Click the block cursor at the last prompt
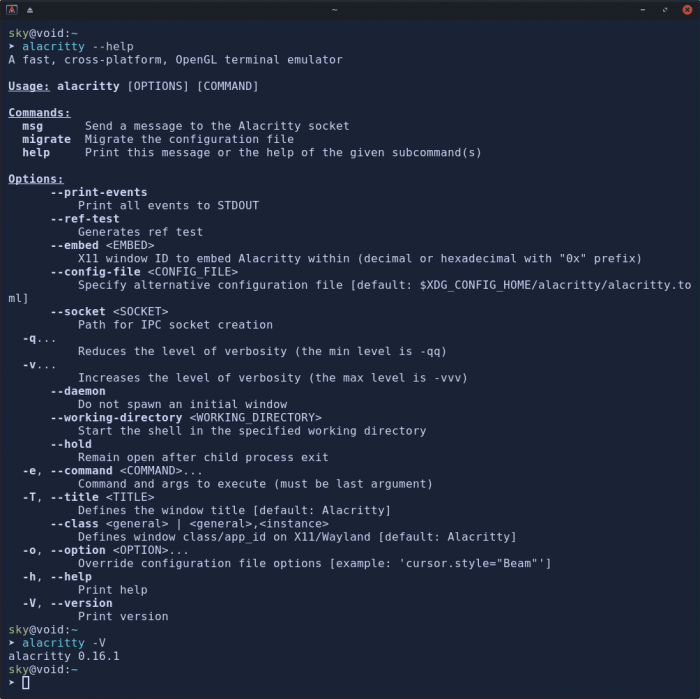Screen dimensions: 700x699 pyautogui.click(x=26, y=682)
